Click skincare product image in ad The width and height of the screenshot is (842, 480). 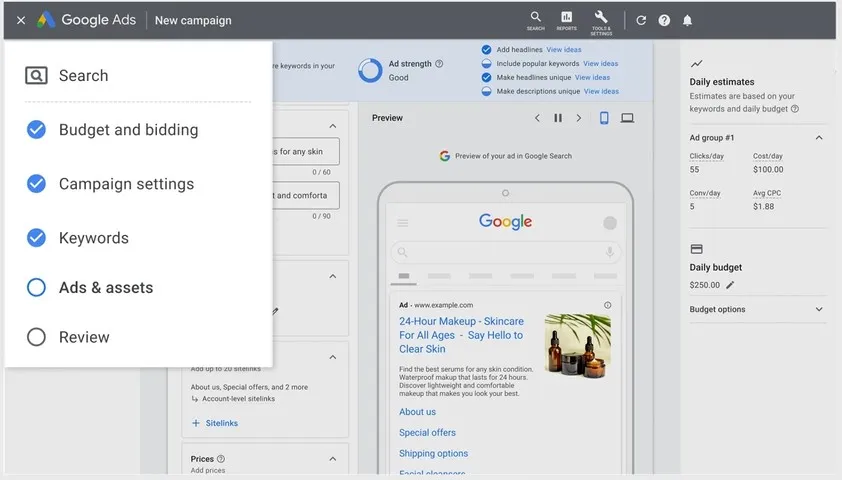[x=578, y=346]
